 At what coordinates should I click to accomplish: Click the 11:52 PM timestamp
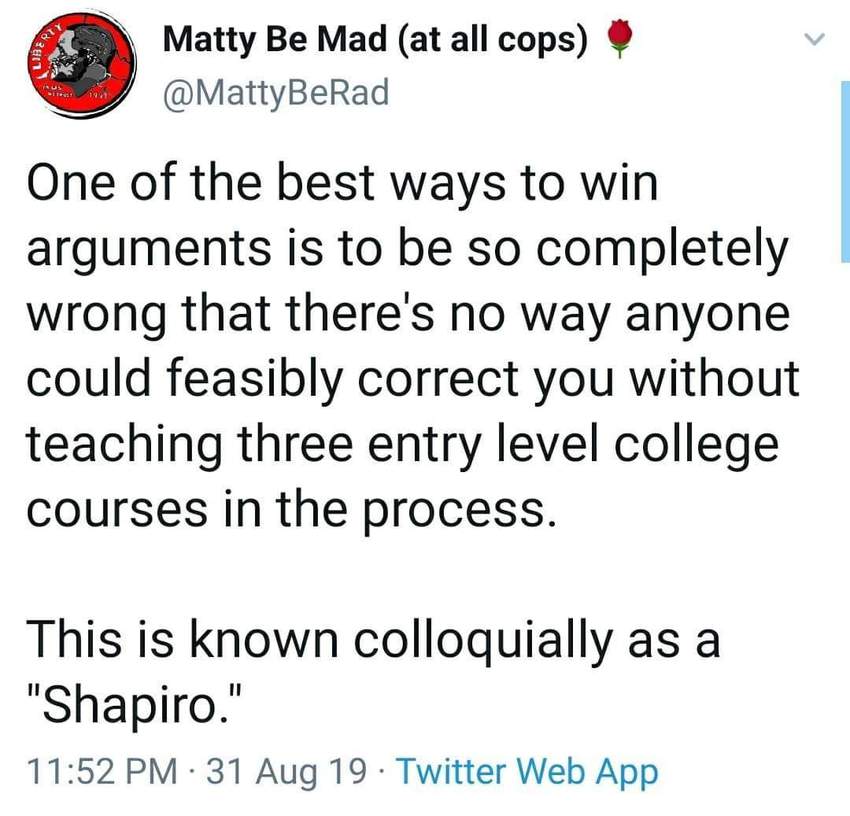tap(102, 771)
